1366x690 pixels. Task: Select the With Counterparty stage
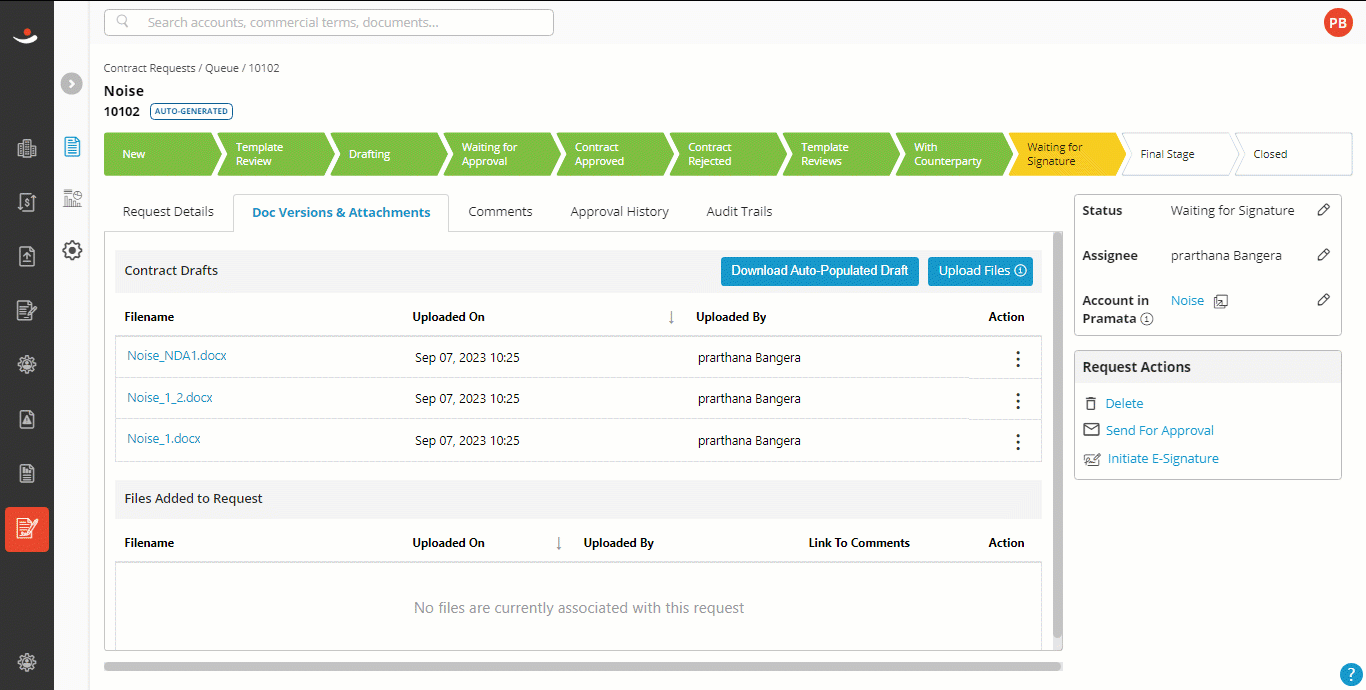(x=951, y=154)
